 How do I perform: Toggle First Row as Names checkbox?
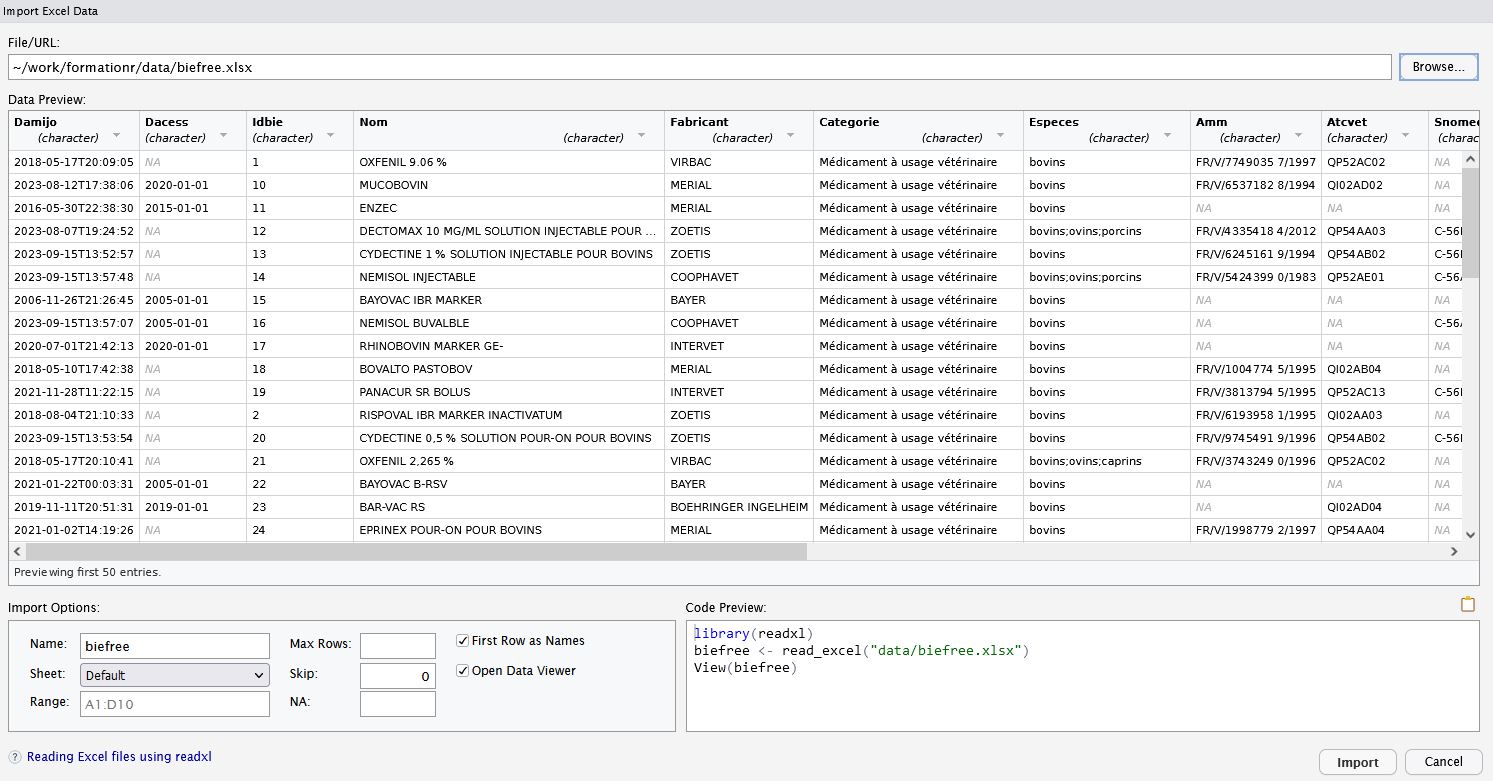coord(463,641)
